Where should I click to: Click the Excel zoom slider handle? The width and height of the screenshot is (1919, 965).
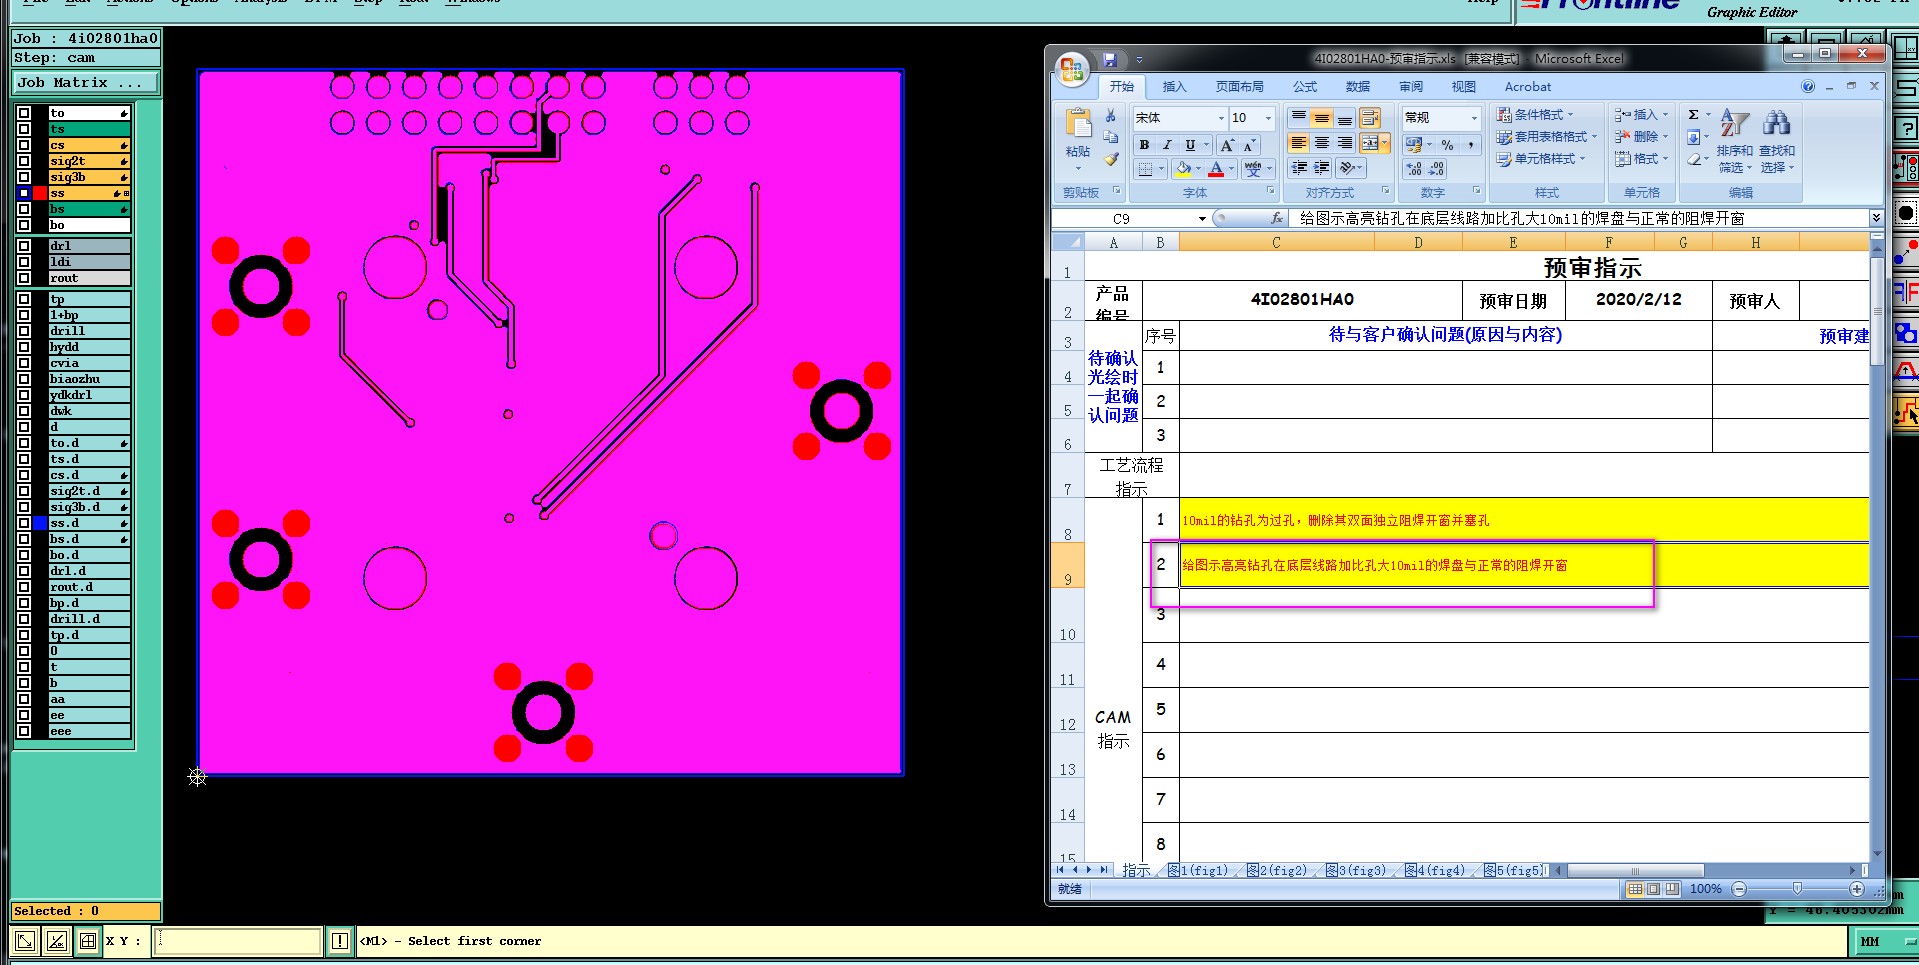click(x=1797, y=889)
